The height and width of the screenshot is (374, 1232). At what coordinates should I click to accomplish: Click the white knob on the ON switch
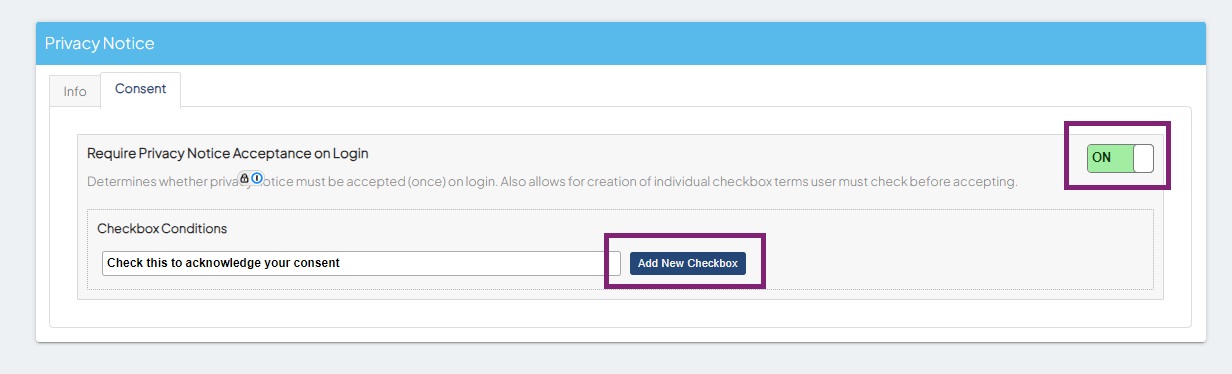tap(1144, 158)
